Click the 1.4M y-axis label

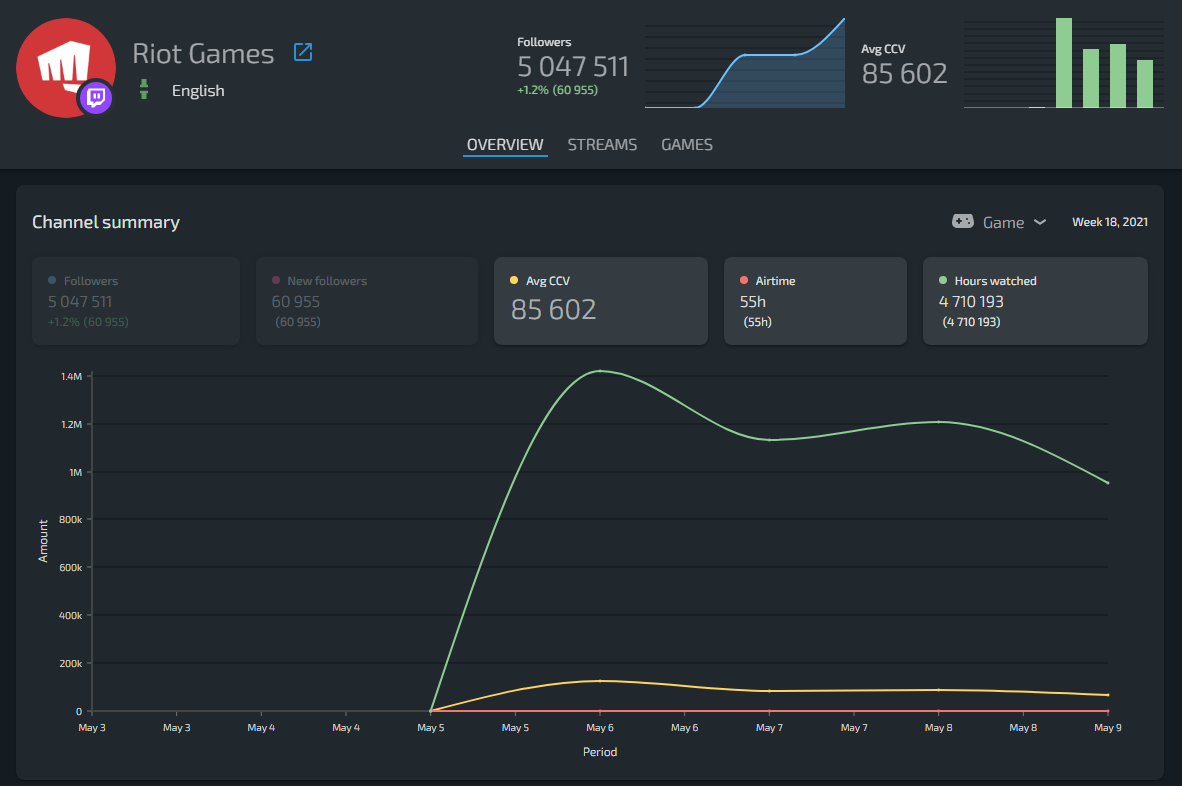(x=72, y=377)
